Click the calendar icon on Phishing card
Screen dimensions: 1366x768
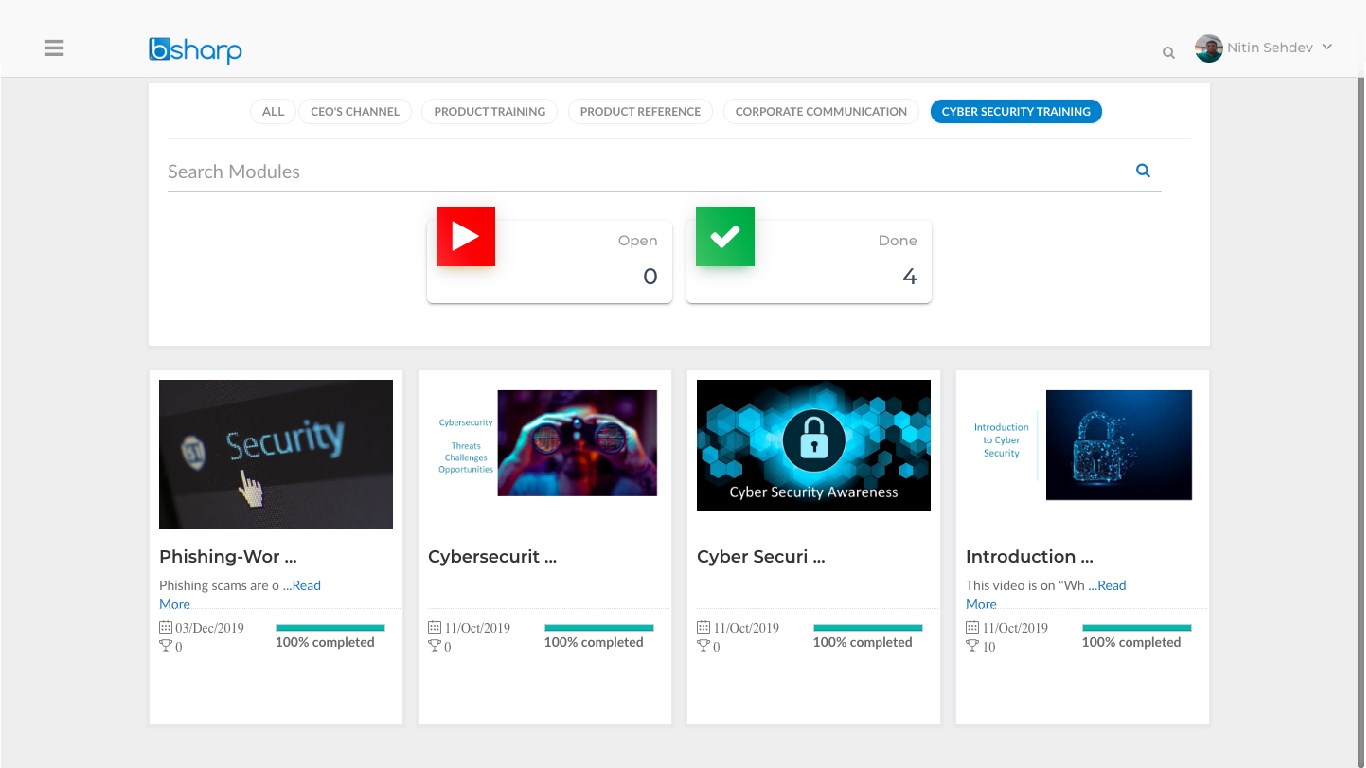tap(166, 627)
